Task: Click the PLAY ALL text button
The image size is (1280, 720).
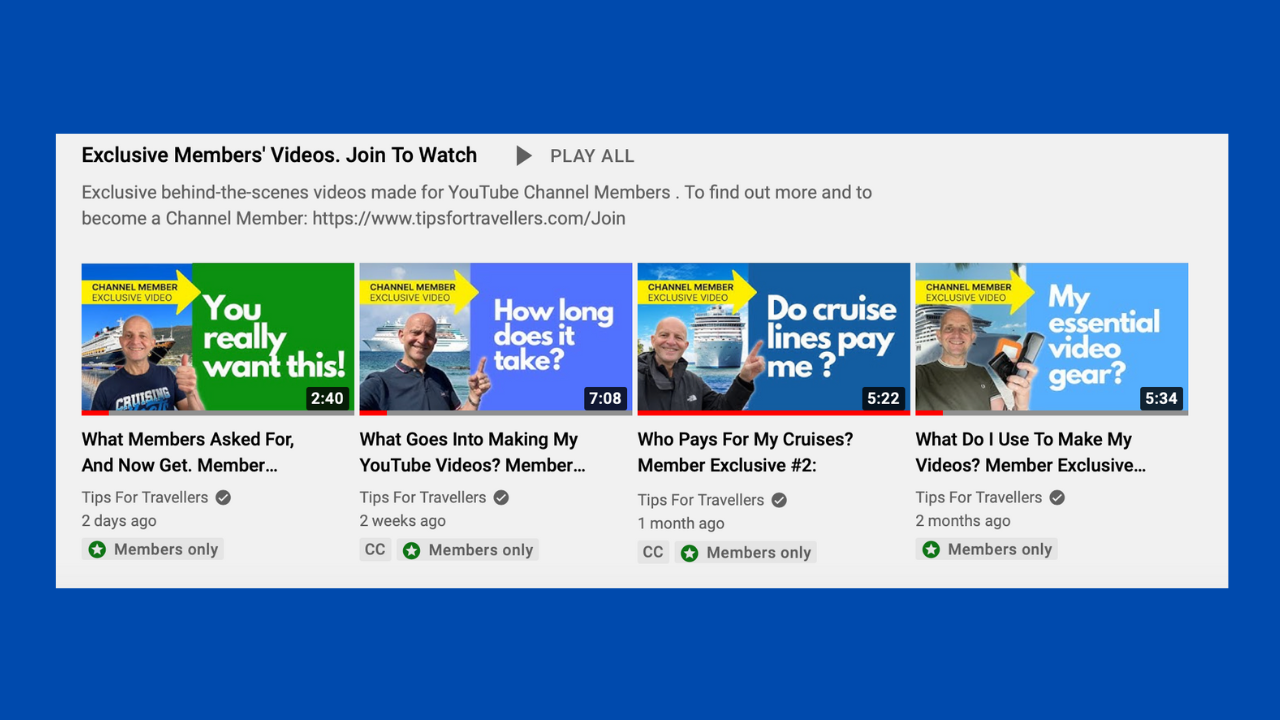Action: pyautogui.click(x=592, y=156)
